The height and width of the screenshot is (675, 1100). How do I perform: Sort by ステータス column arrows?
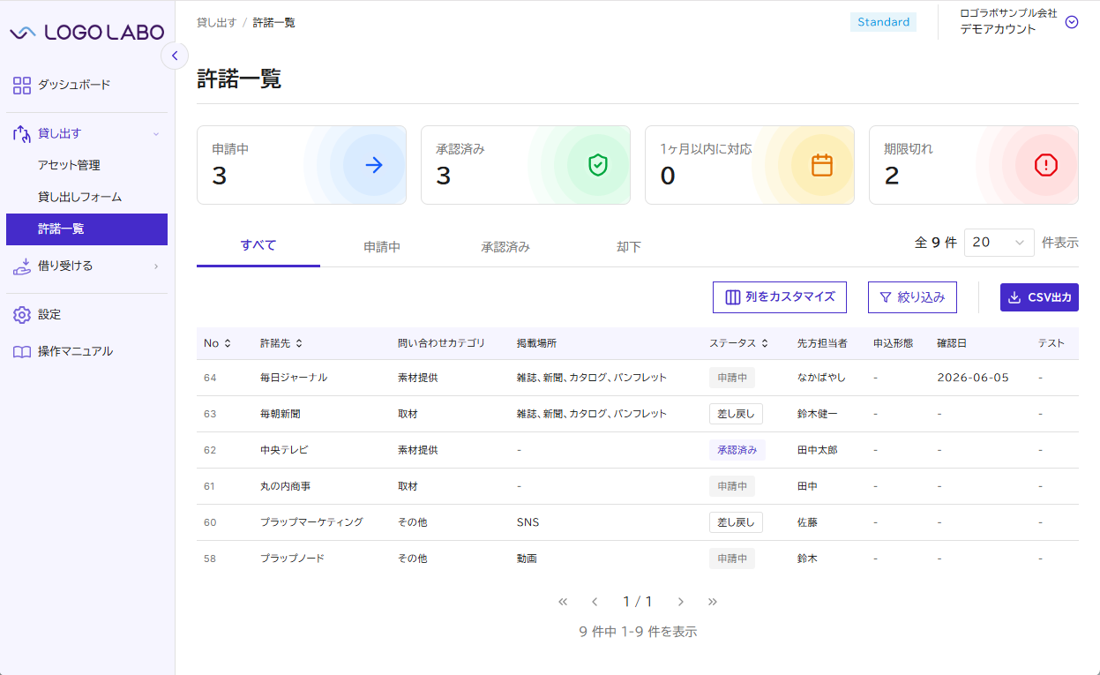point(765,343)
